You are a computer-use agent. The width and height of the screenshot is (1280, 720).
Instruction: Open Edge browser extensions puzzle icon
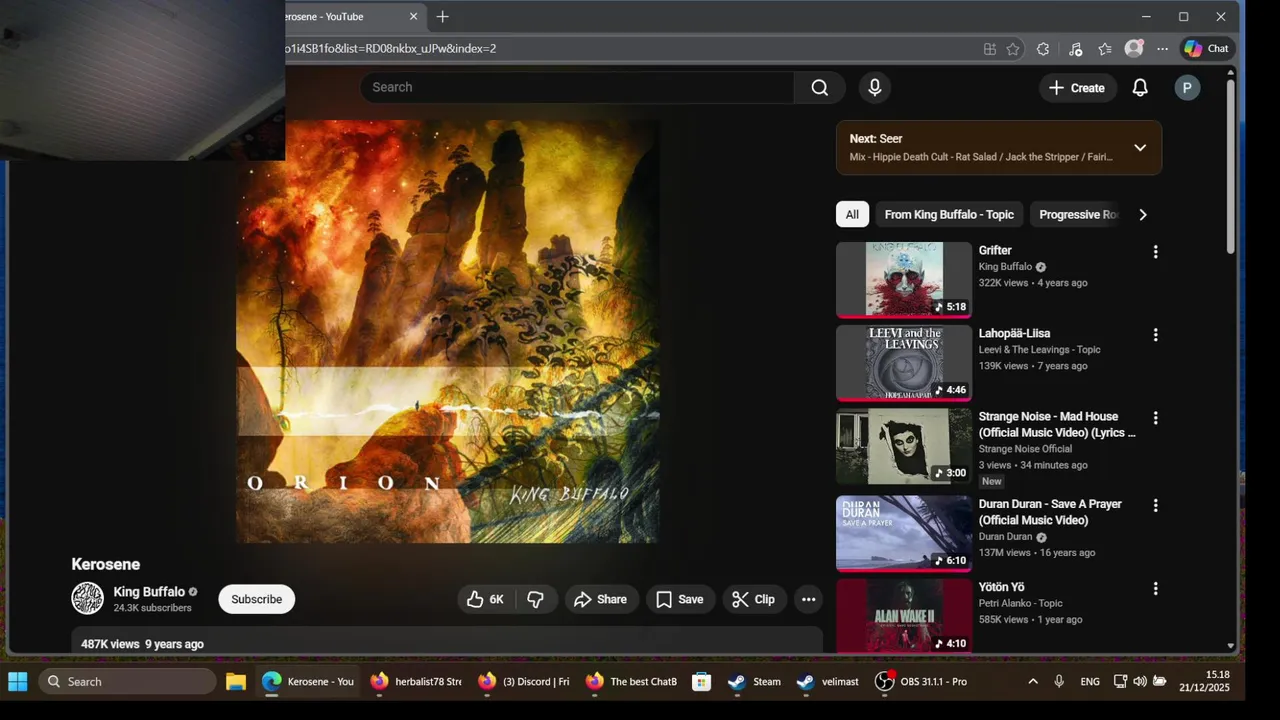pos(1043,48)
